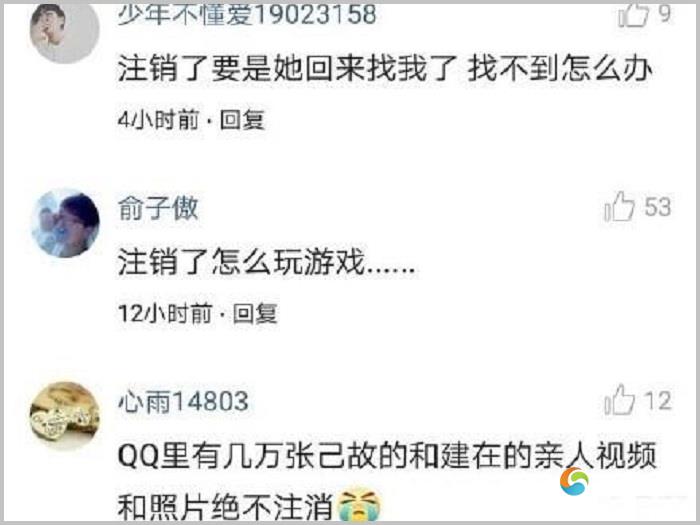
Task: Select comment starting 注销了要是她回来找我了
Action: click(385, 69)
